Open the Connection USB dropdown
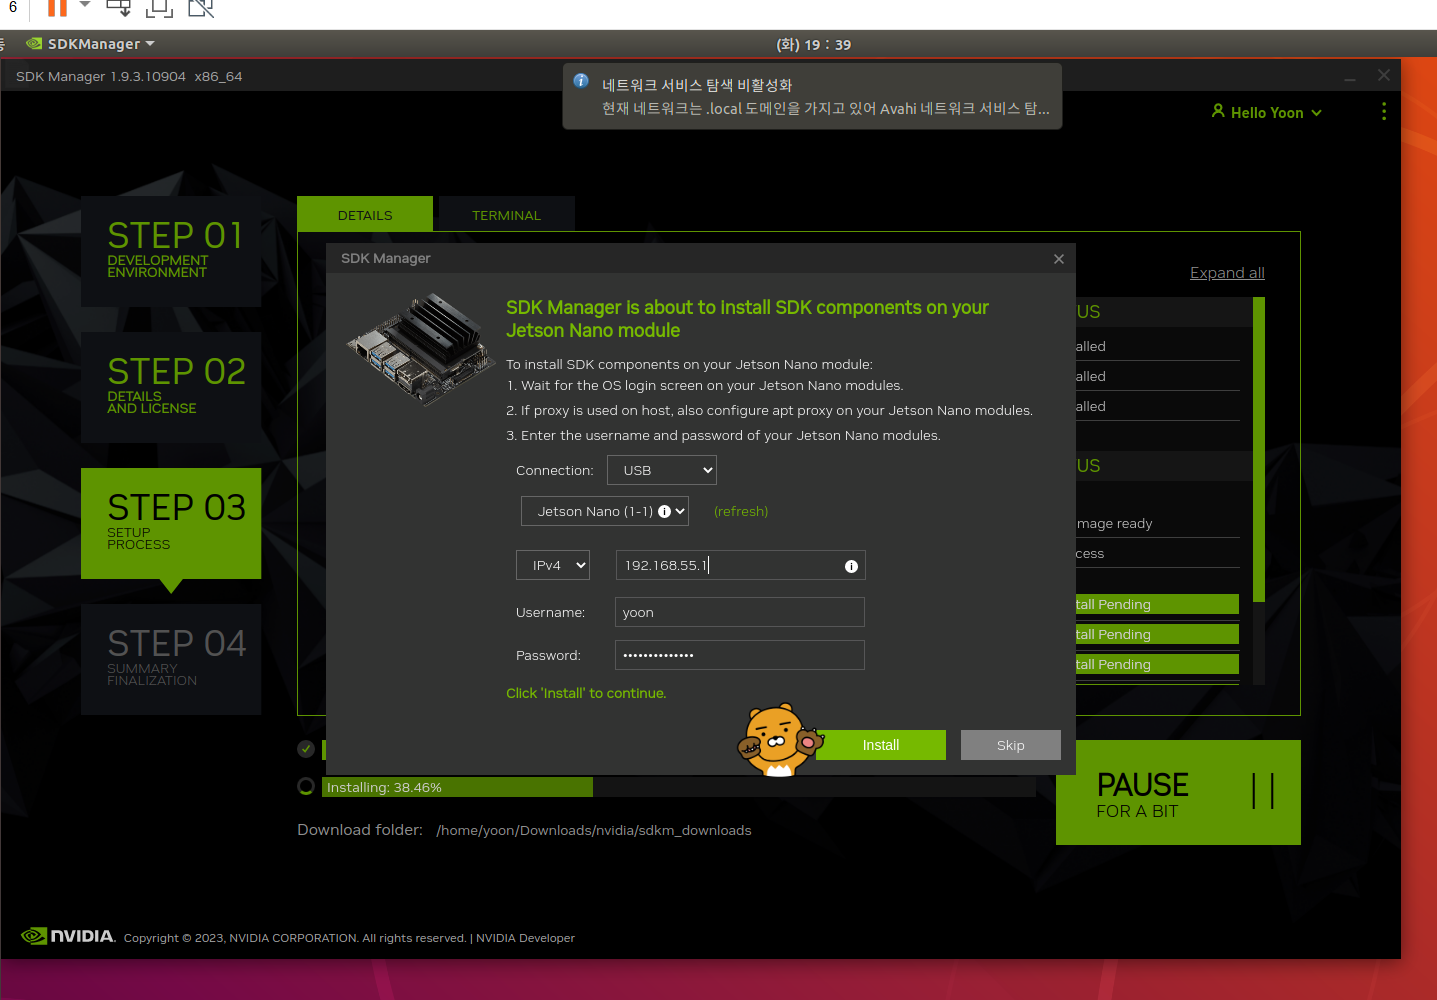The width and height of the screenshot is (1437, 1000). tap(661, 470)
